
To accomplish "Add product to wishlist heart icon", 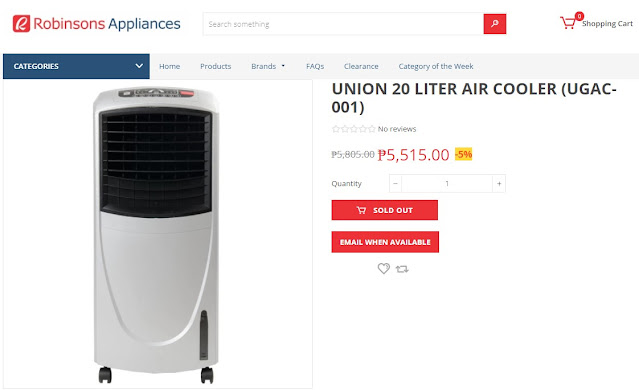I will [383, 269].
